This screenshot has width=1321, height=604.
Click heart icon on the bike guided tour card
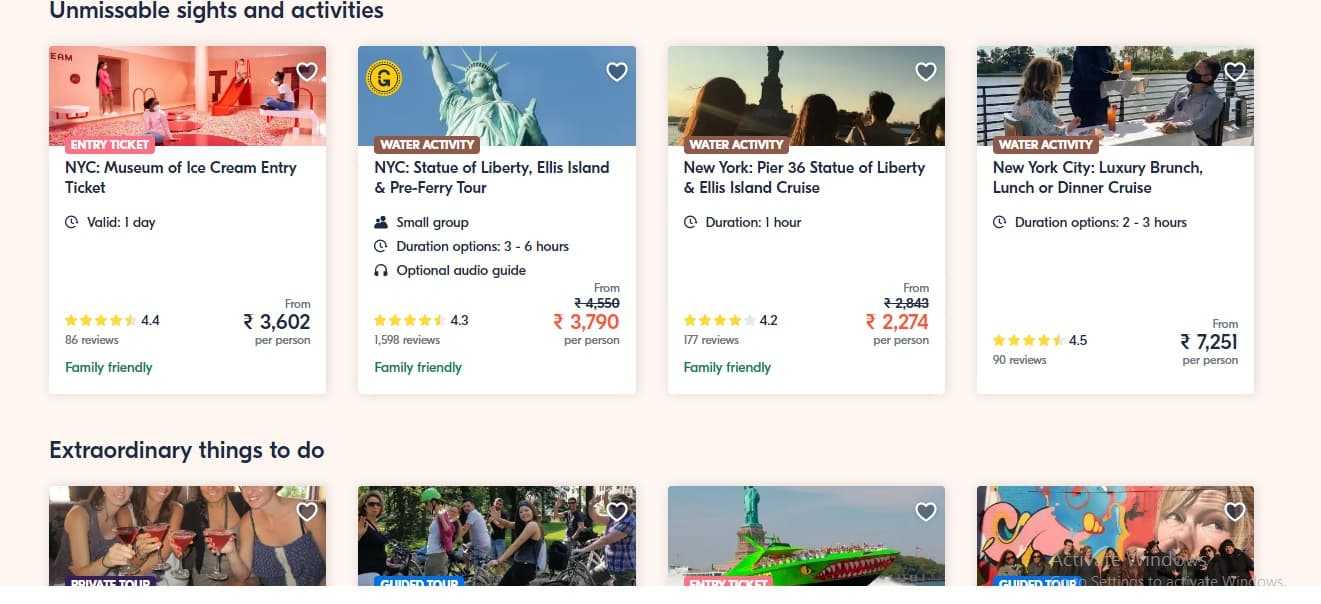(x=617, y=512)
